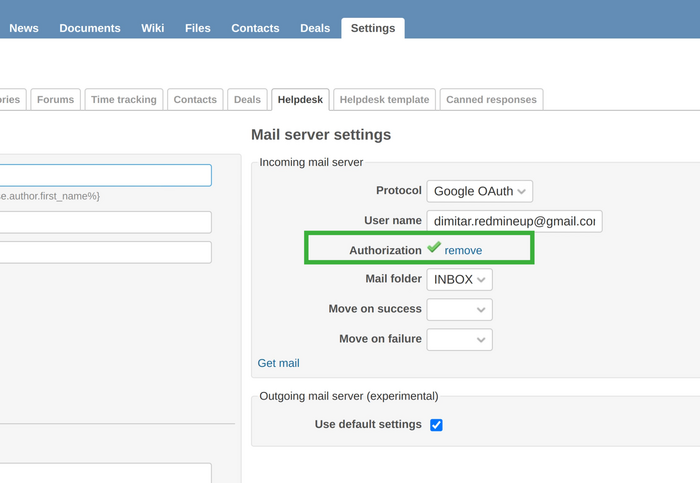
Task: Toggle the Use default settings checkbox
Action: 436,425
